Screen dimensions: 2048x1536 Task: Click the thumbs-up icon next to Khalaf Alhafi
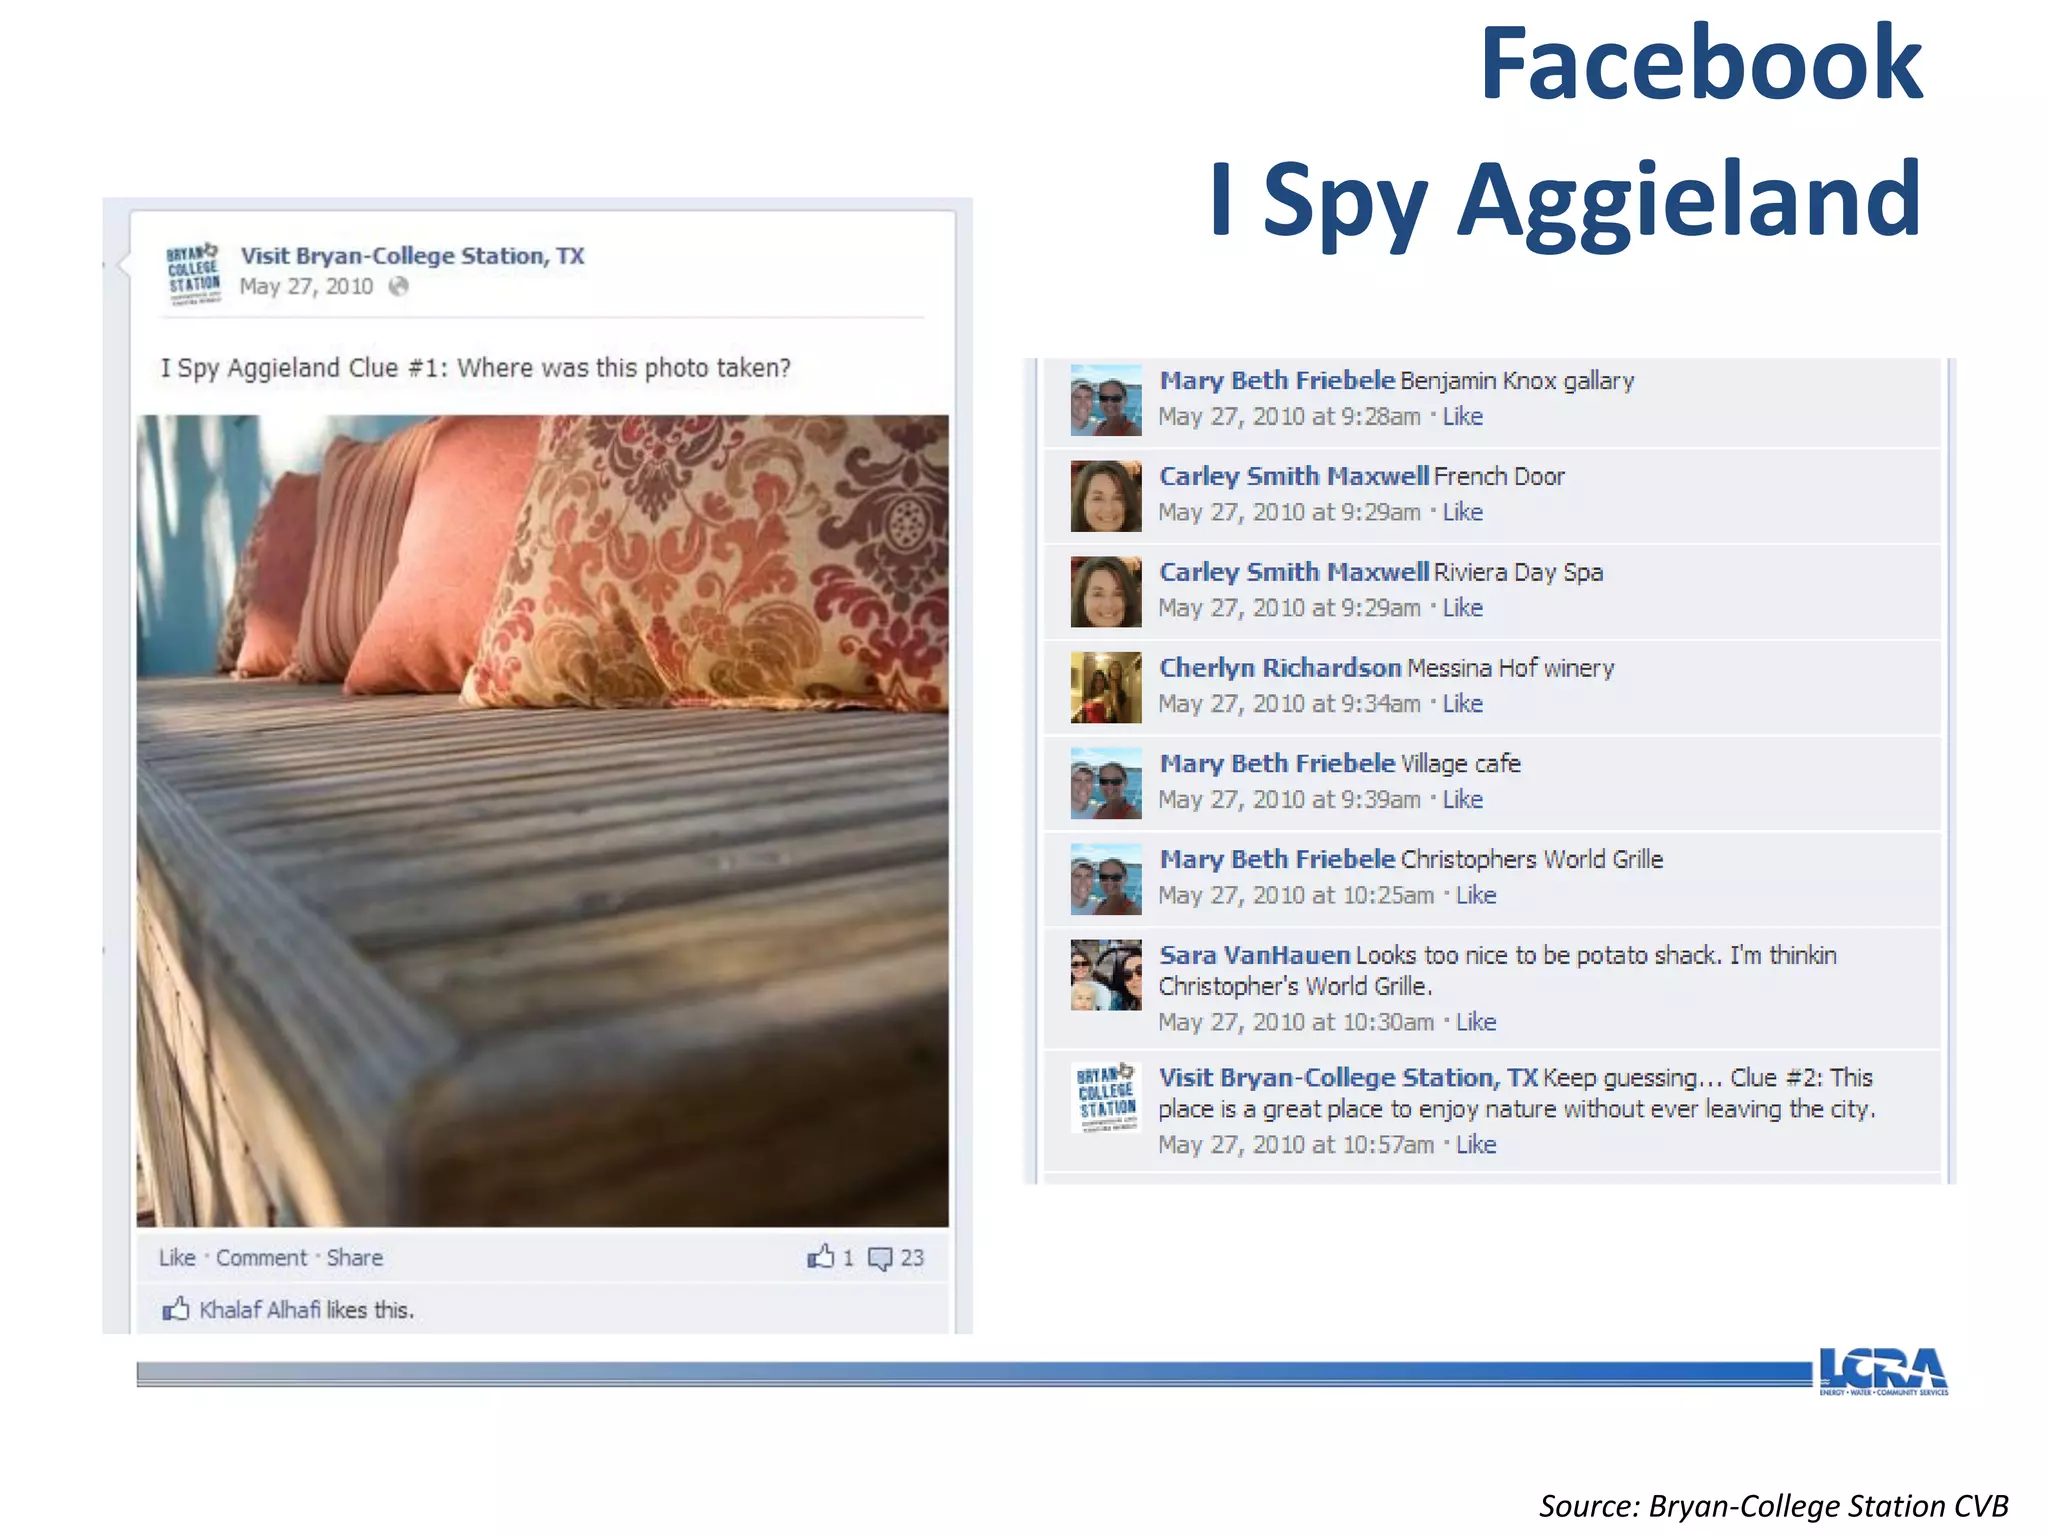coord(176,1309)
